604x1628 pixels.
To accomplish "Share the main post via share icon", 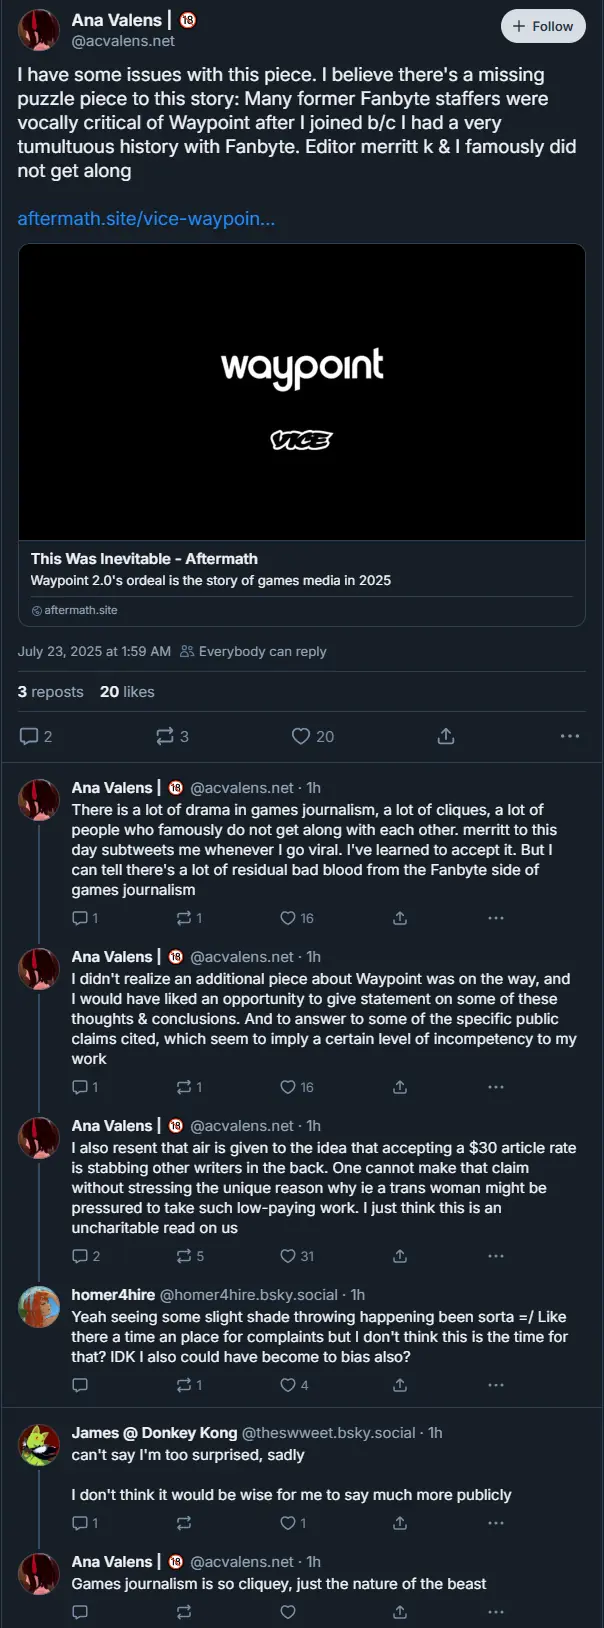I will 446,736.
